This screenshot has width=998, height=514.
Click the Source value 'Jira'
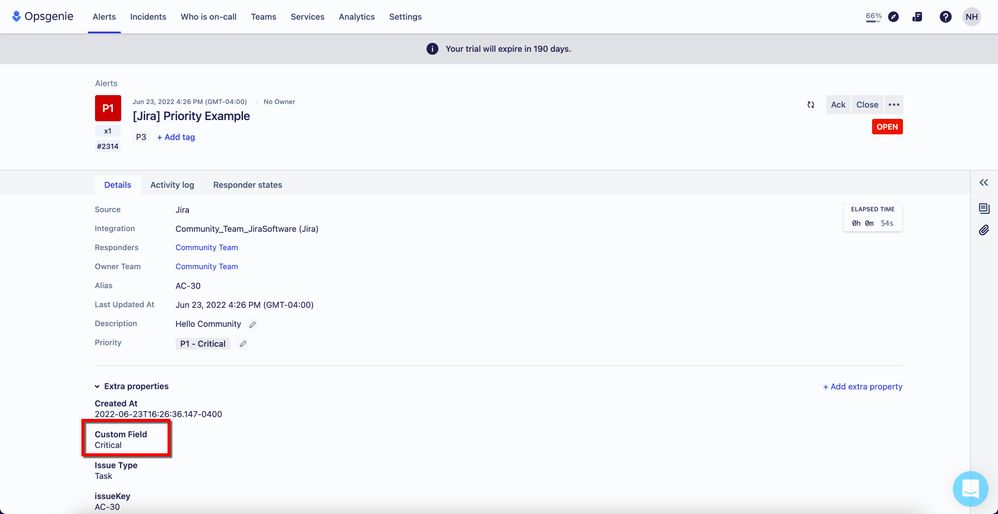[182, 210]
